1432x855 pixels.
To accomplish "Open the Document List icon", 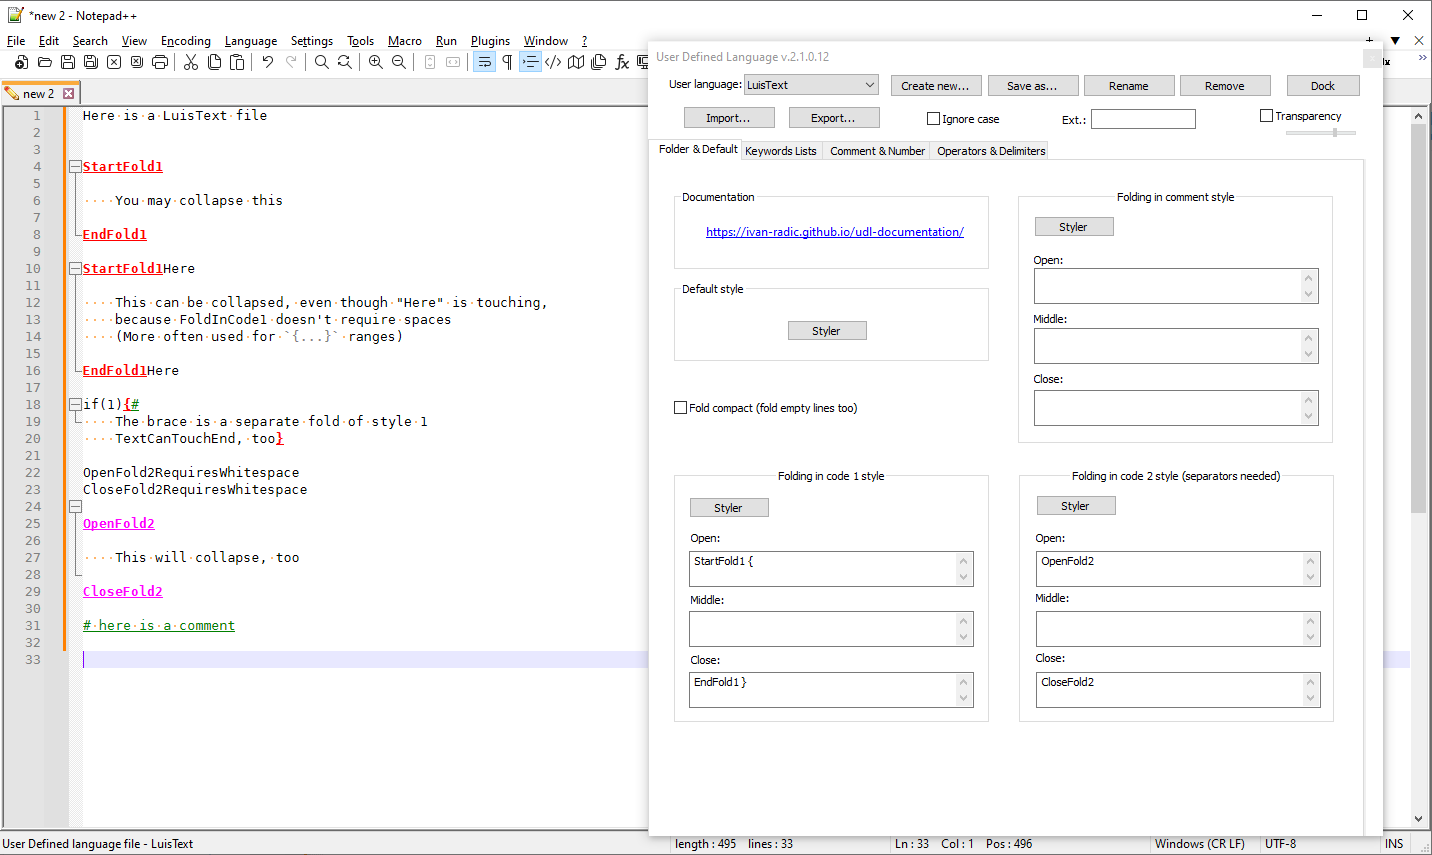I will tap(599, 62).
